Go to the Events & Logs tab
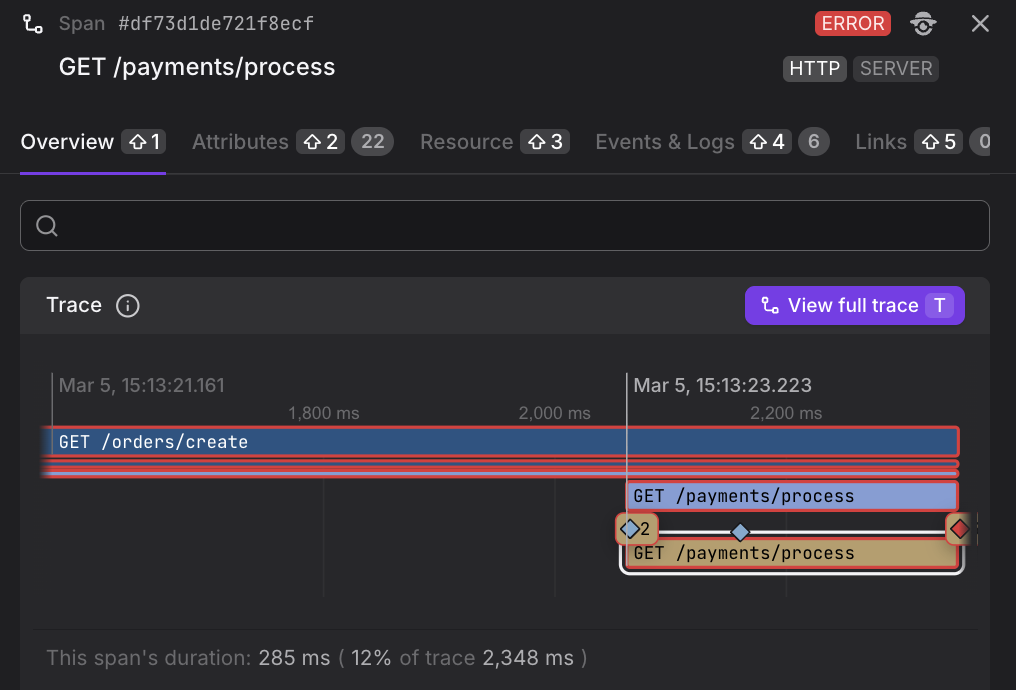This screenshot has height=690, width=1016. tap(665, 142)
